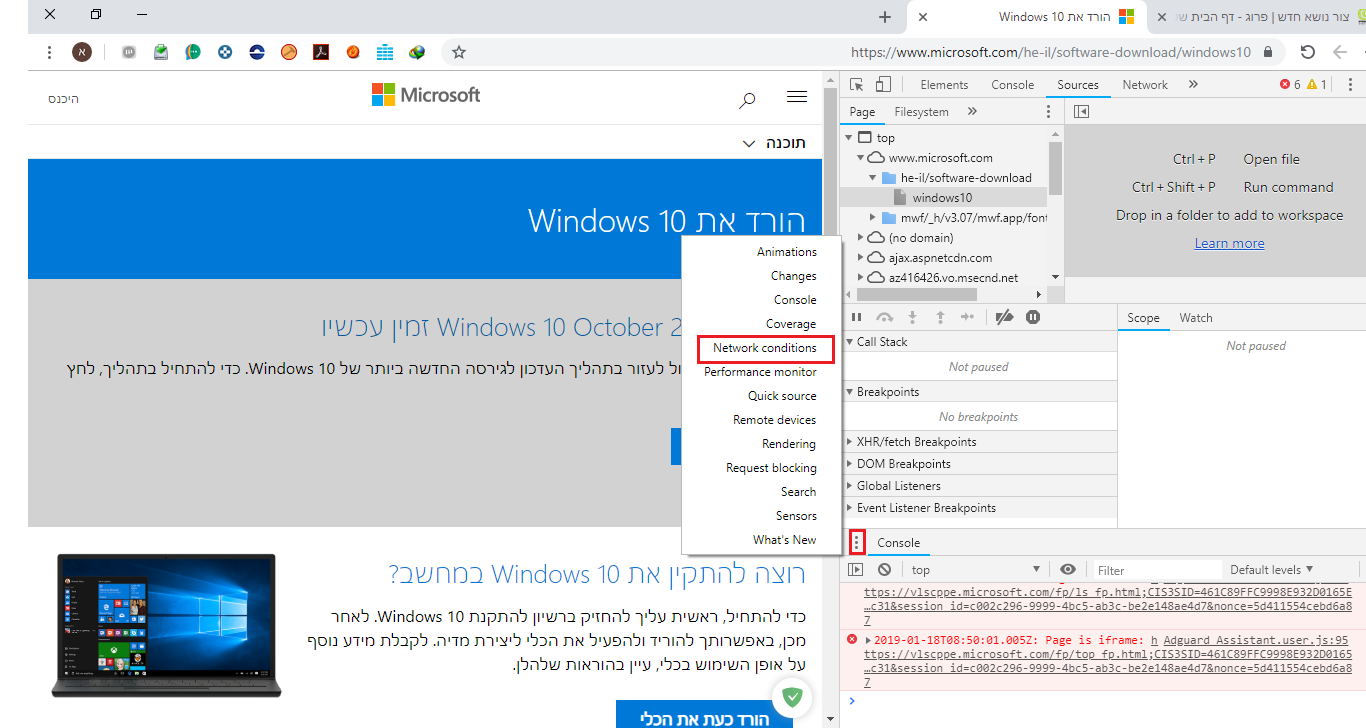The width and height of the screenshot is (1366, 728).
Task: Toggle the console sidebar
Action: point(855,570)
